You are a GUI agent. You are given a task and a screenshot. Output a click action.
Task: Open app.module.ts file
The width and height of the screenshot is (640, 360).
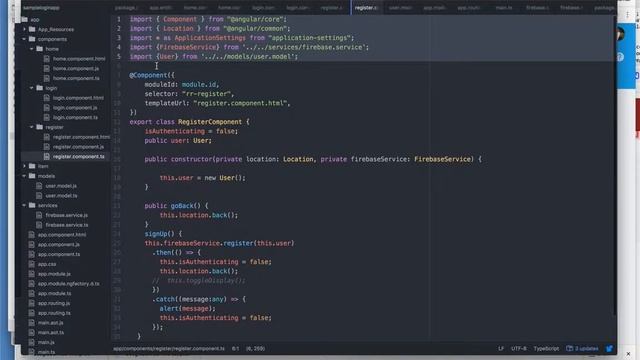[54, 293]
